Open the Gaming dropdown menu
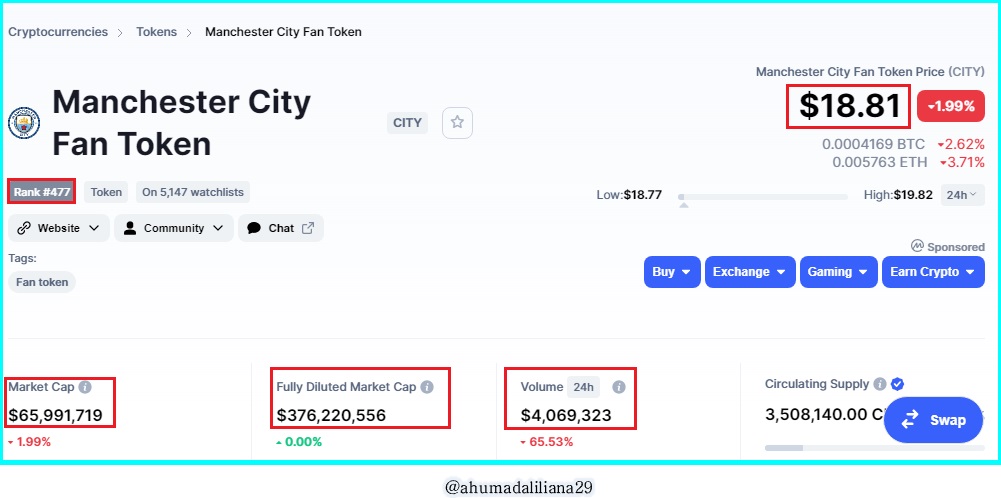The image size is (1001, 498). point(839,272)
